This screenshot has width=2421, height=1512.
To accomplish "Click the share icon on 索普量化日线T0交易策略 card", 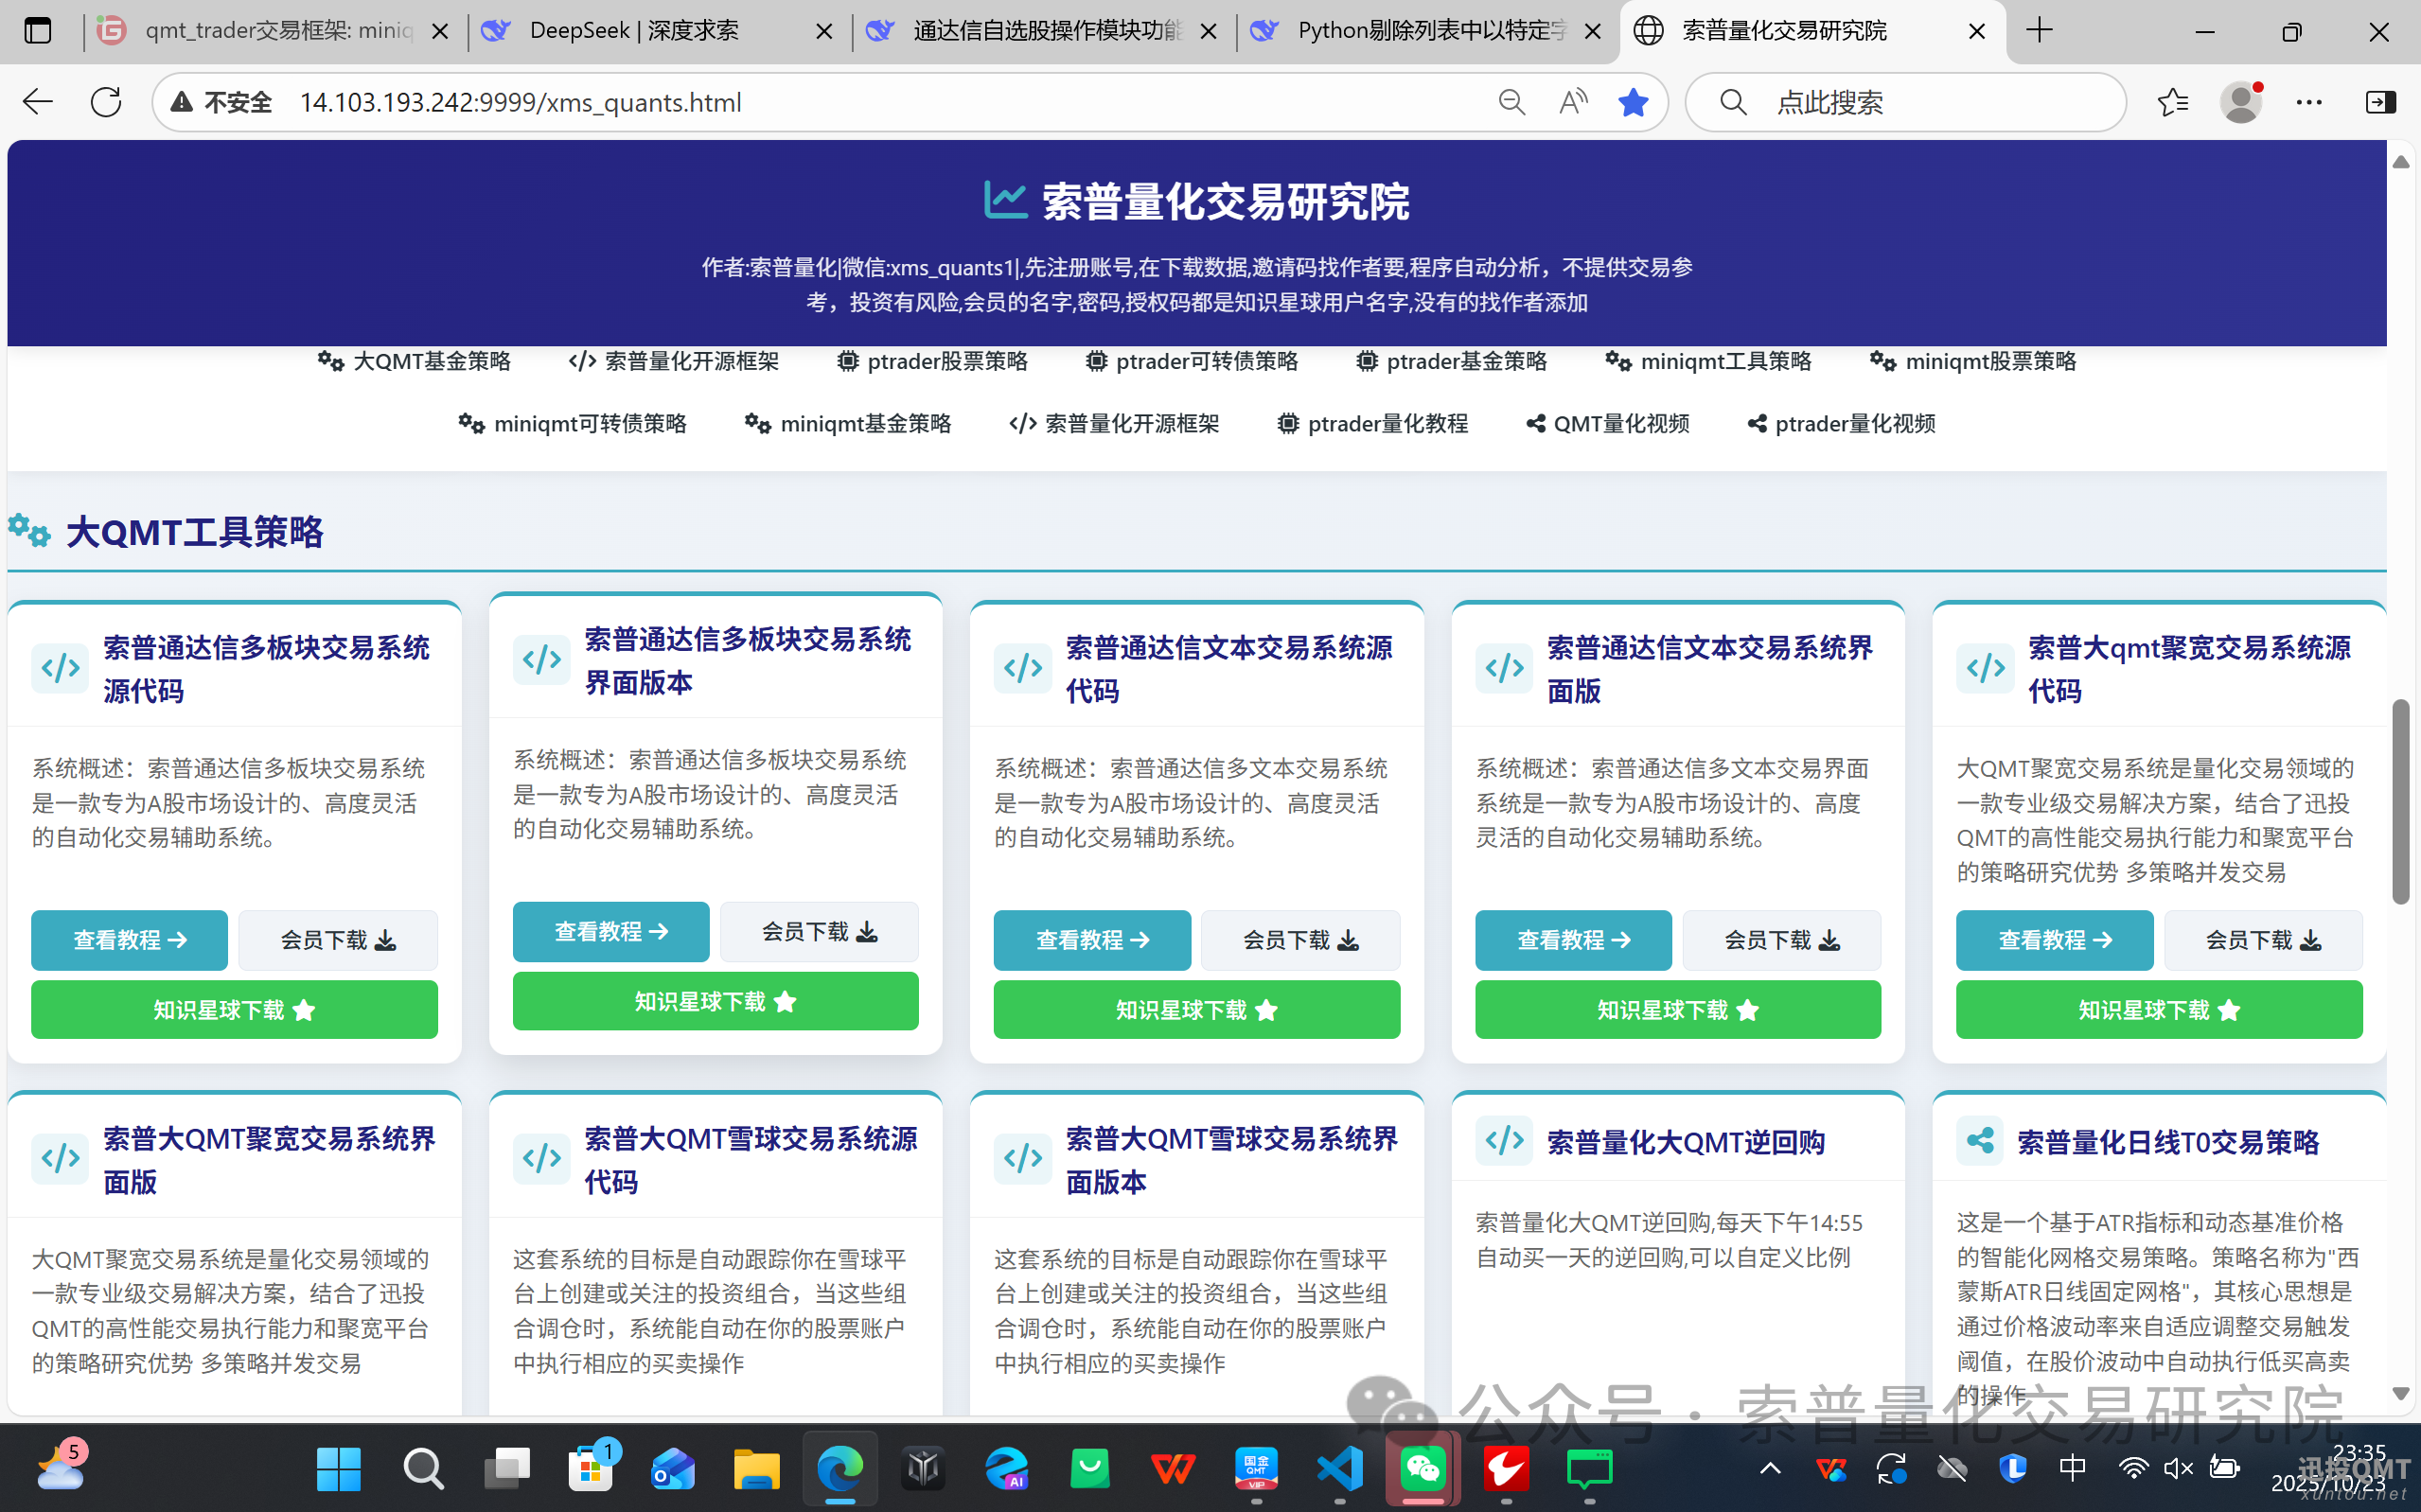I will 1980,1141.
